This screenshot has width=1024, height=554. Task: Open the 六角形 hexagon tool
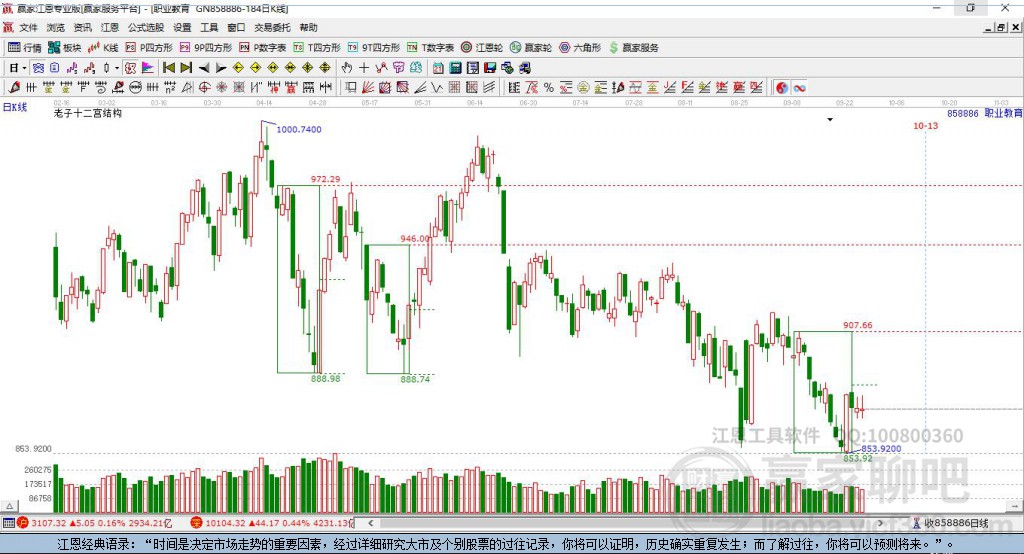click(580, 48)
